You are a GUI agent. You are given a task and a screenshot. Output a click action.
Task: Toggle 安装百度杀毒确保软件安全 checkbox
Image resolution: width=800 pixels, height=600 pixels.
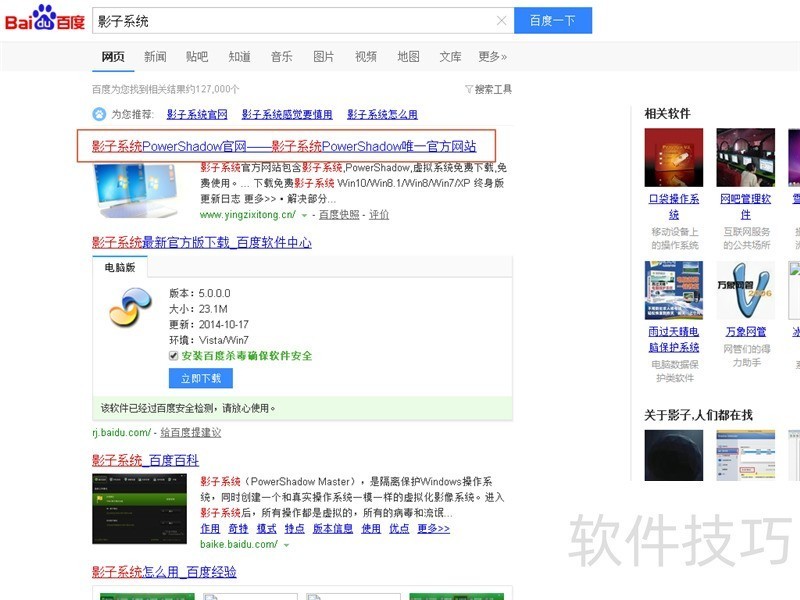pyautogui.click(x=173, y=356)
